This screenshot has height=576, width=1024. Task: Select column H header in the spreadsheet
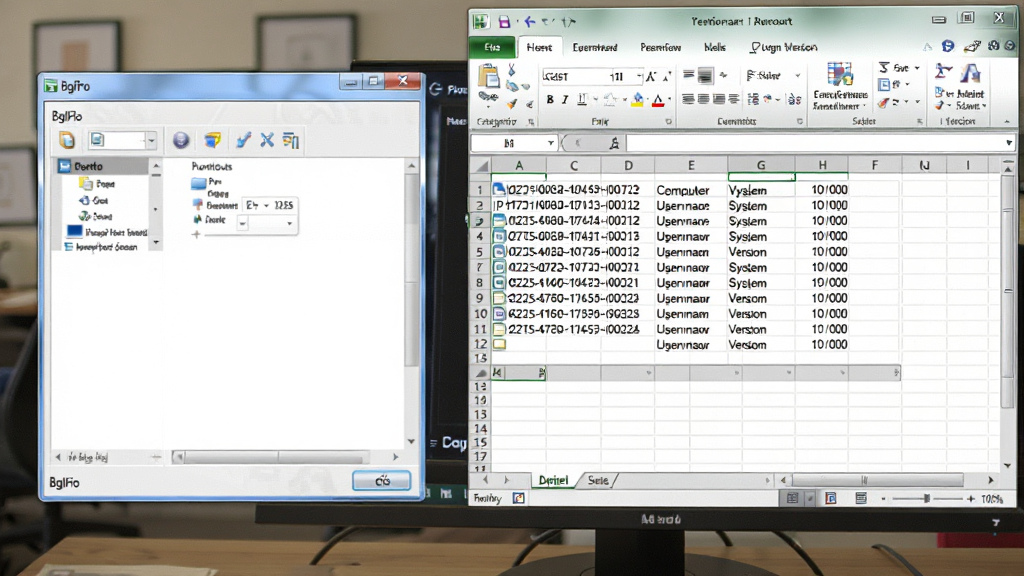point(822,165)
